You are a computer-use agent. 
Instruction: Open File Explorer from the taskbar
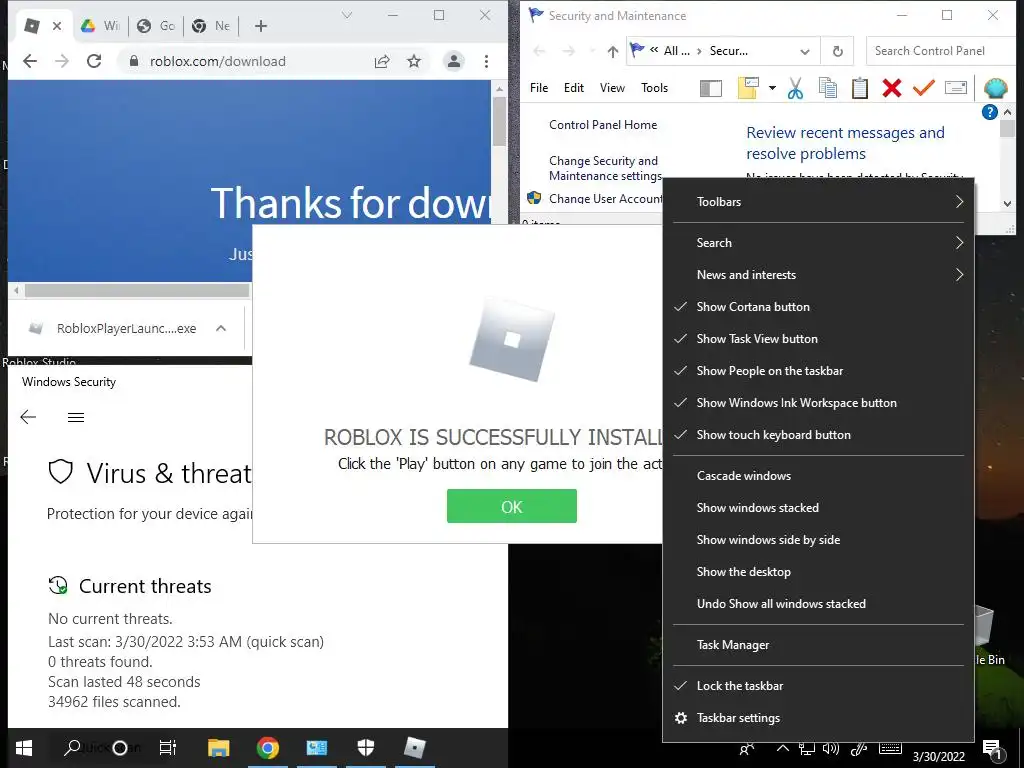[218, 748]
